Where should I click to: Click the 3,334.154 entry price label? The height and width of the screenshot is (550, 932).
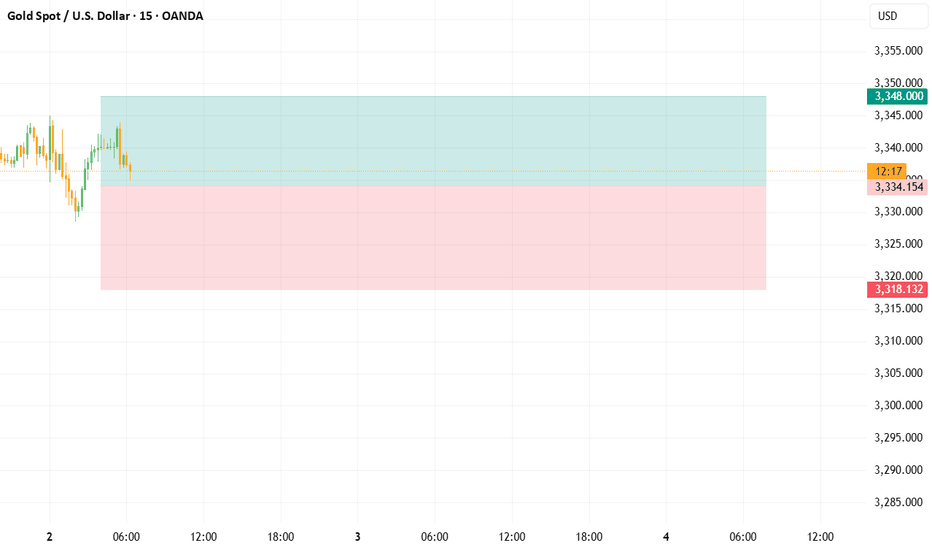897,187
